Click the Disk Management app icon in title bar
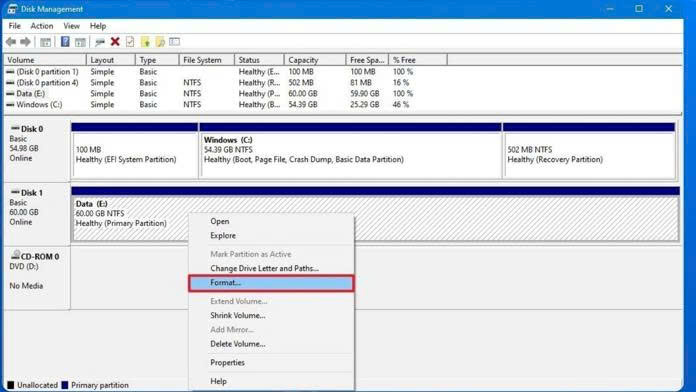The image size is (696, 392). tap(12, 9)
